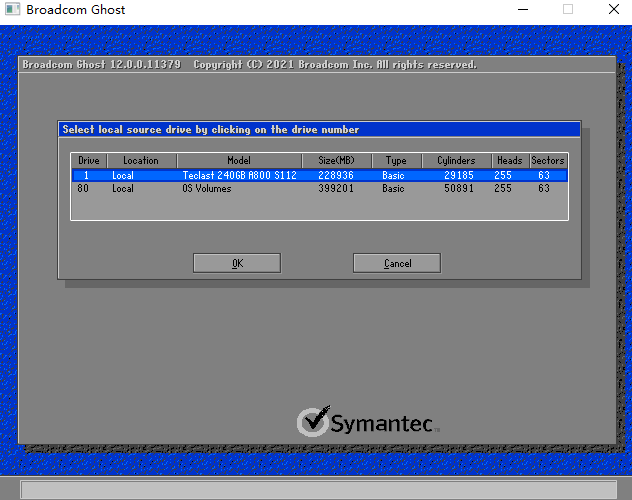This screenshot has width=632, height=500.
Task: Minimize the Broadcom Ghost window
Action: click(522, 10)
